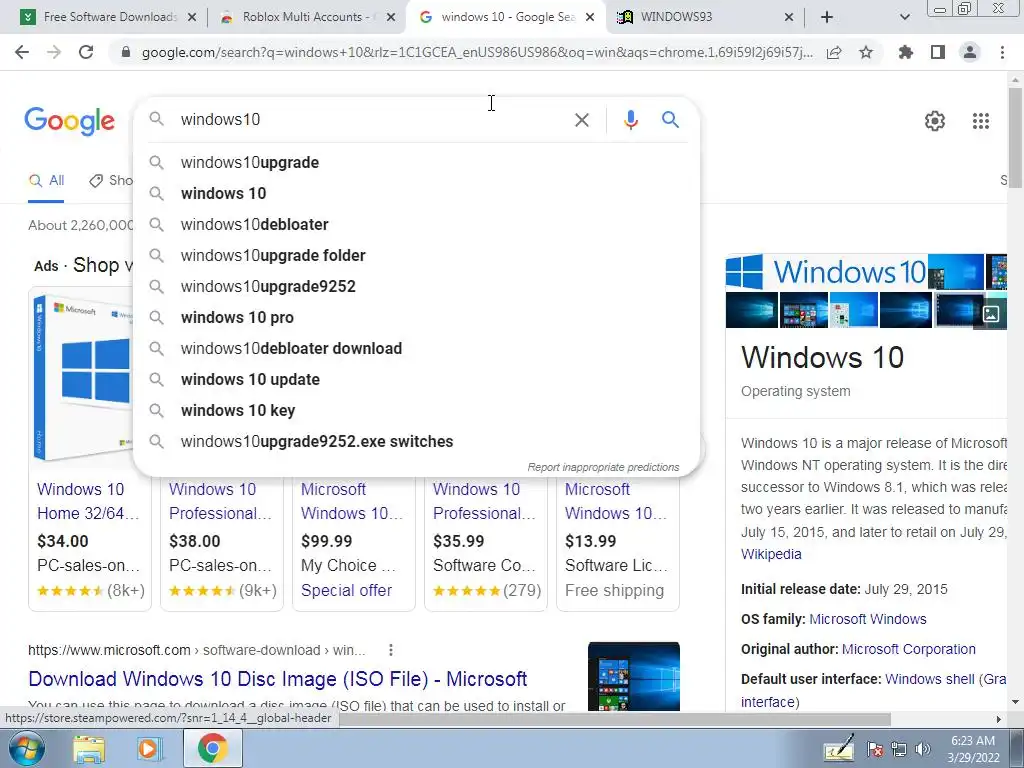1024x768 pixels.
Task: Open a new browser tab
Action: coord(827,17)
